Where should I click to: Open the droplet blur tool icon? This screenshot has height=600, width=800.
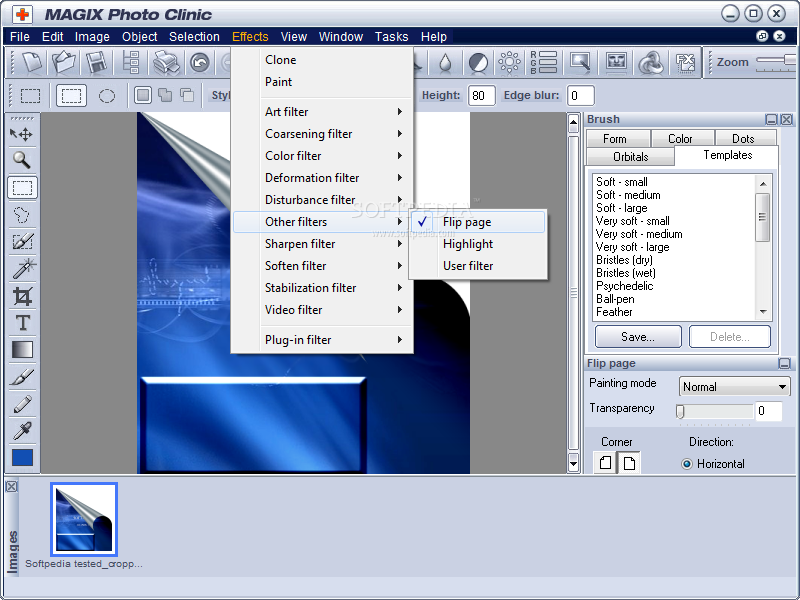click(x=445, y=63)
